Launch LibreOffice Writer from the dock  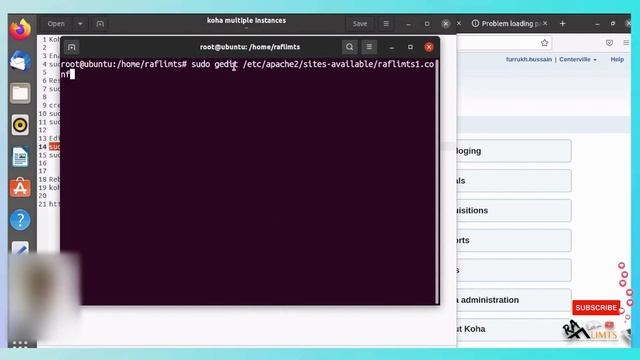(20, 156)
